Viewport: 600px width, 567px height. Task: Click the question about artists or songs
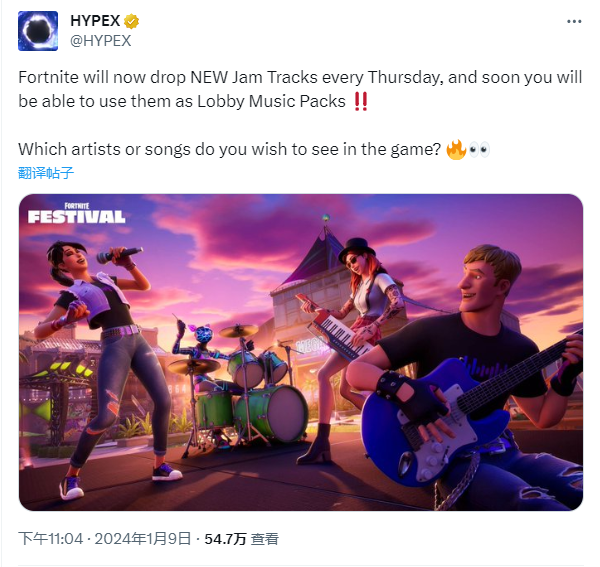(x=230, y=149)
